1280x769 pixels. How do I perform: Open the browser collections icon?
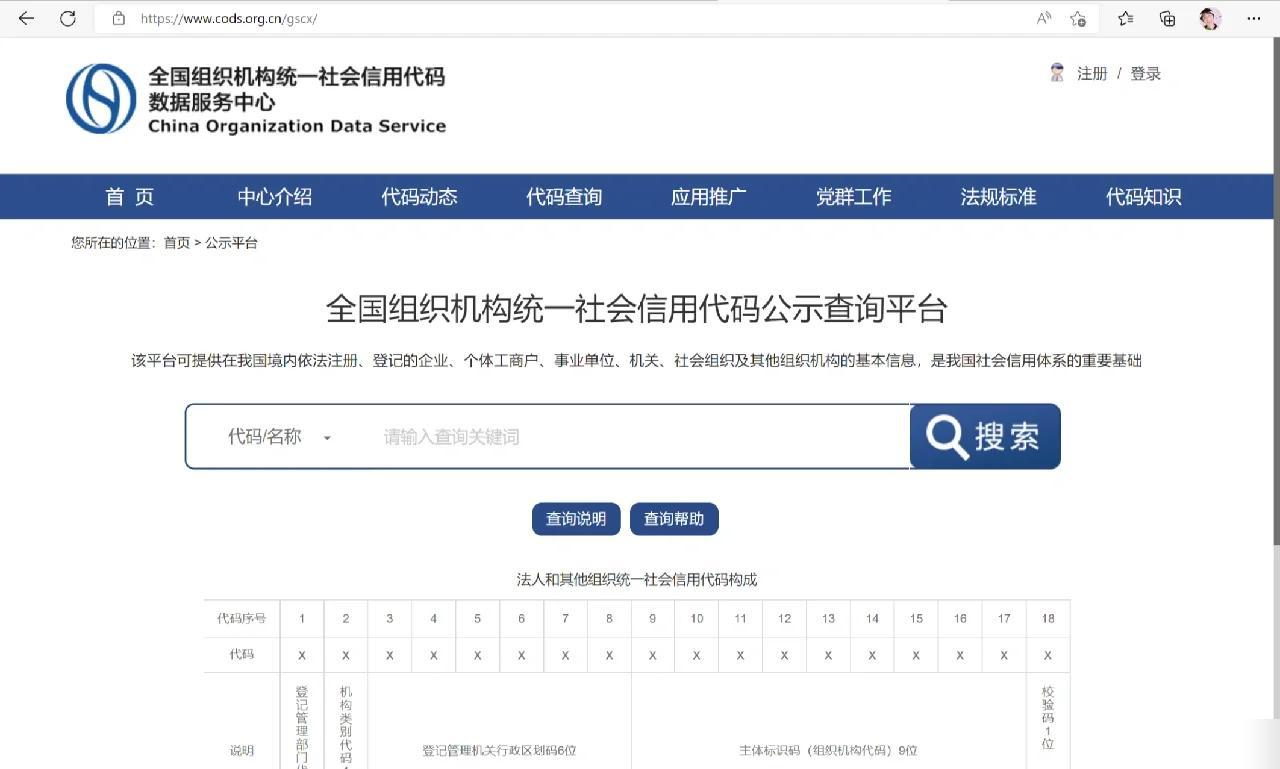tap(1167, 18)
